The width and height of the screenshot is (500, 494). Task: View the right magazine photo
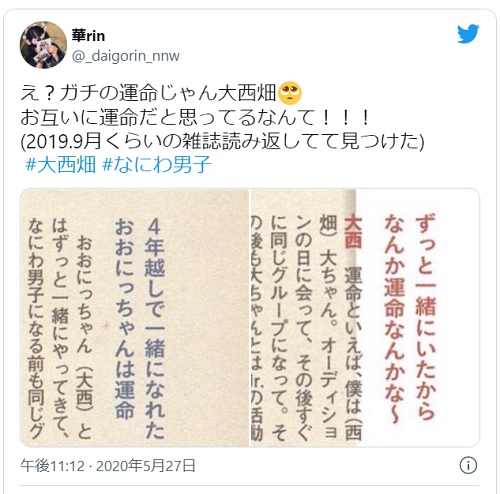coord(365,318)
